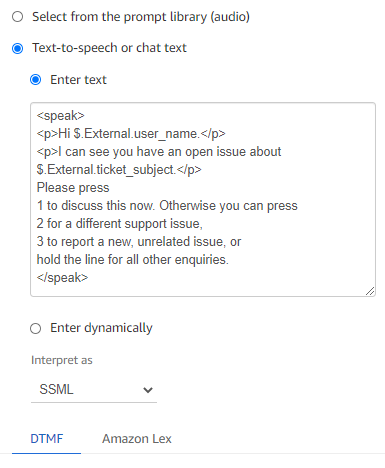Screen dimensions: 385x468
Task: Click the $.External.ticket_subject line in text box
Action: 119,170
